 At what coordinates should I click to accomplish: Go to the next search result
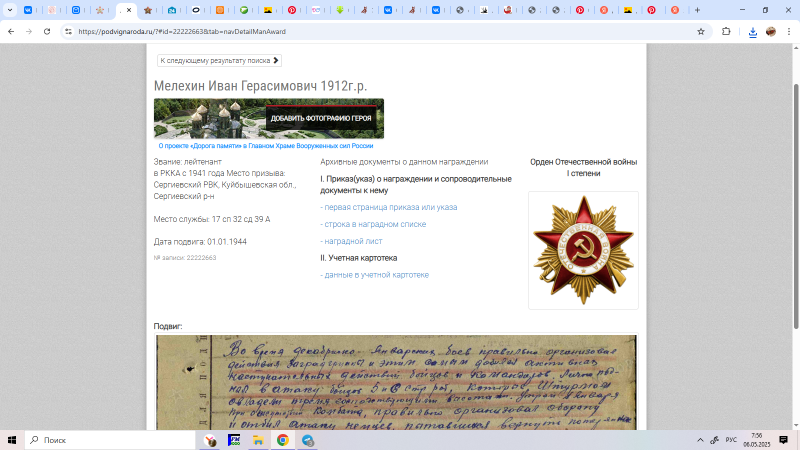[x=219, y=61]
